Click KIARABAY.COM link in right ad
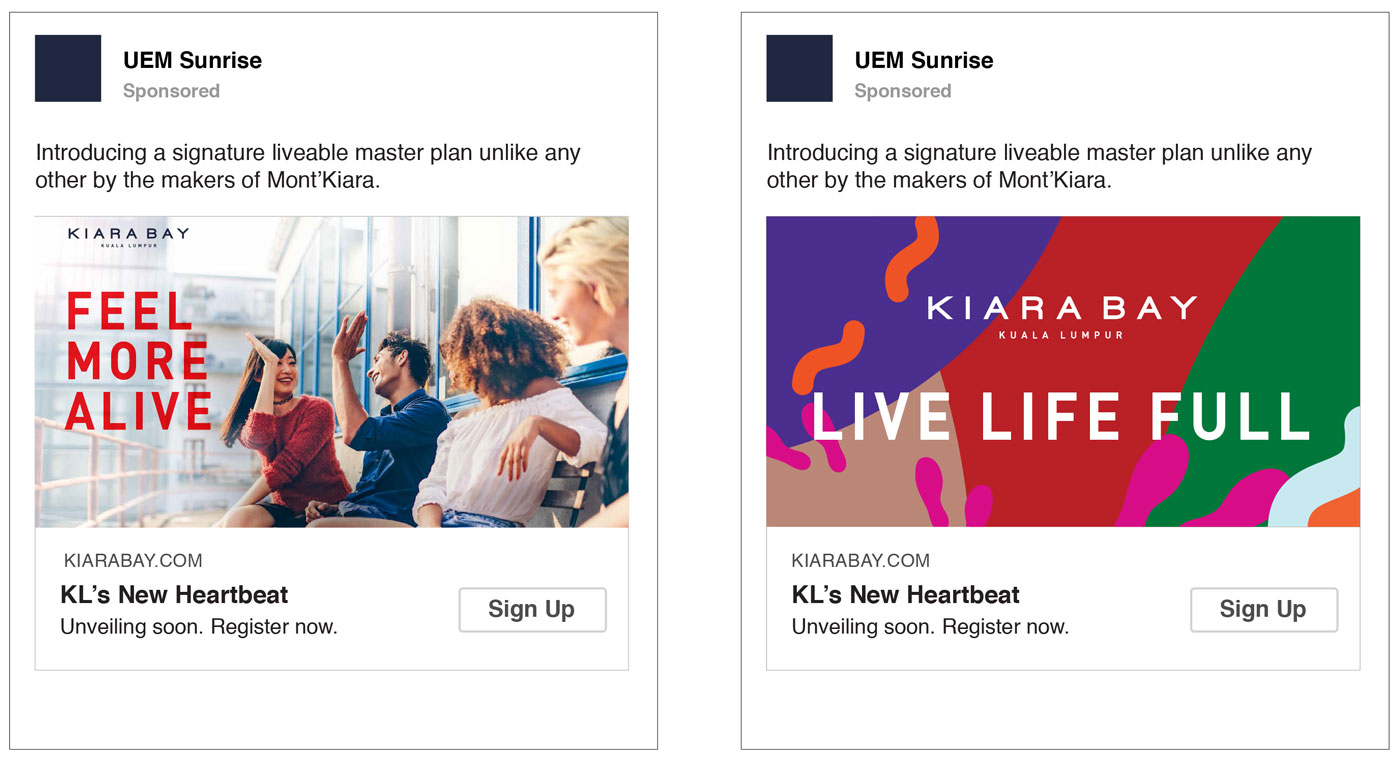The width and height of the screenshot is (1400, 761). [860, 561]
